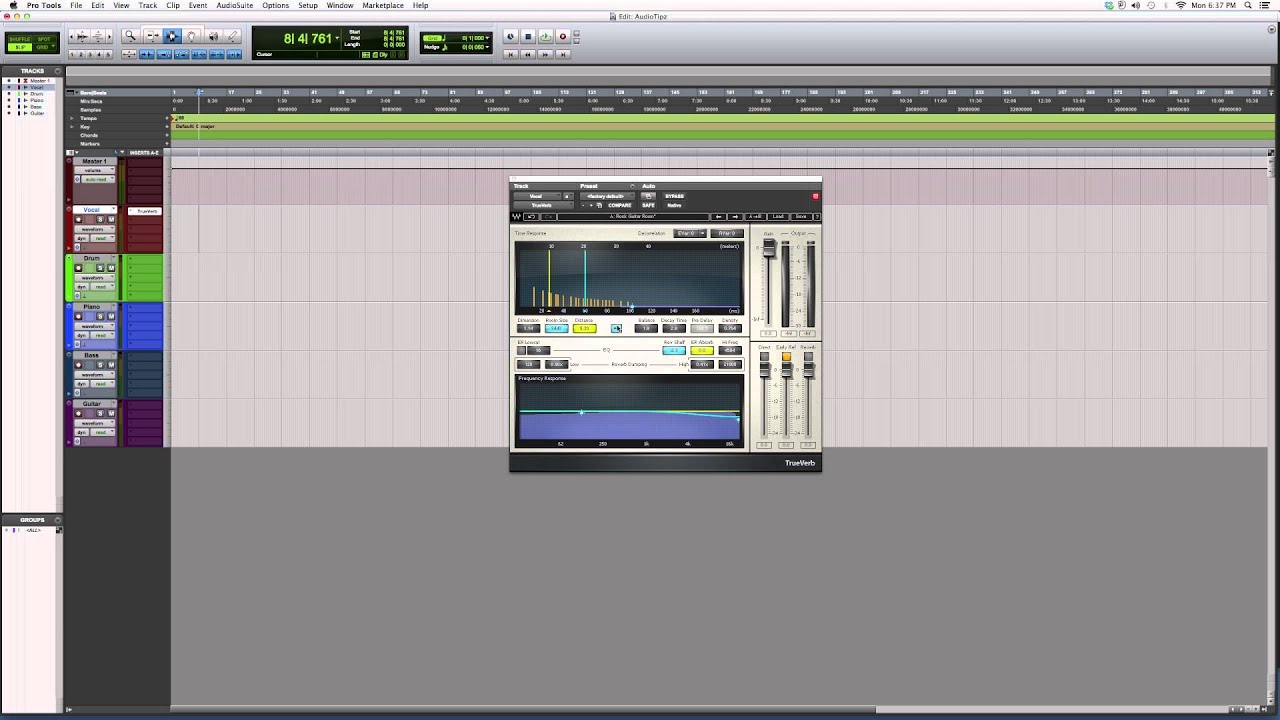Click the Go to End transport button
1280x720 pixels.
tap(563, 54)
